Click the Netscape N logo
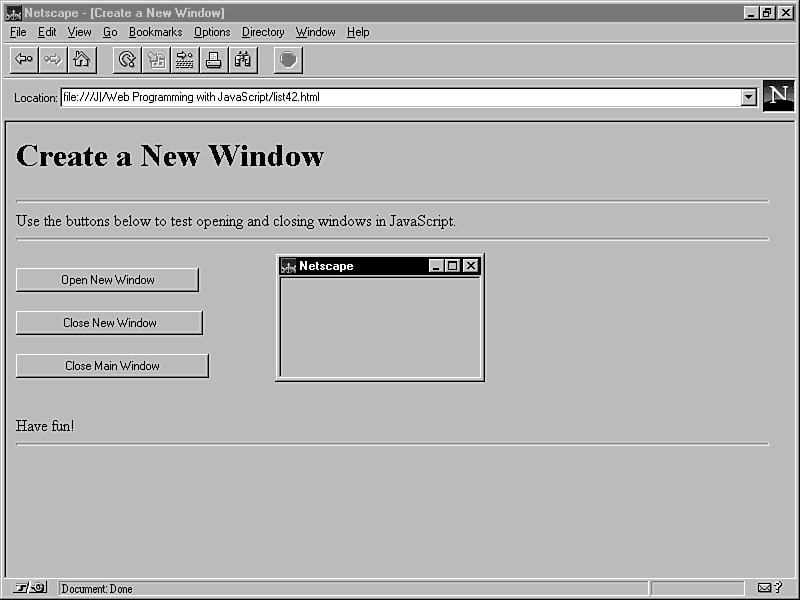The height and width of the screenshot is (600, 800). [779, 96]
